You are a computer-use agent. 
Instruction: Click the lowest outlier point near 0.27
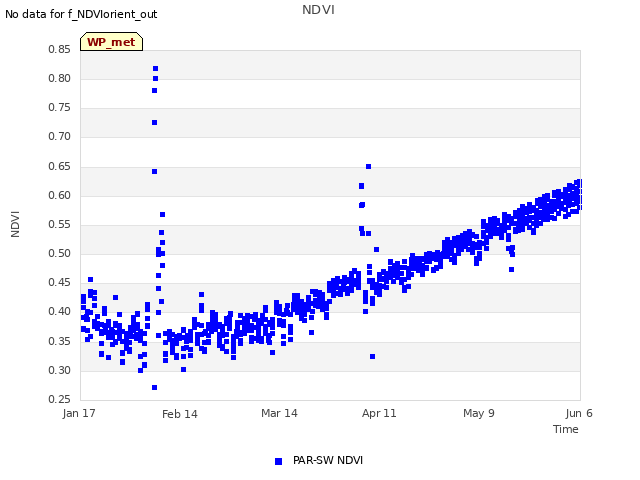click(x=154, y=387)
